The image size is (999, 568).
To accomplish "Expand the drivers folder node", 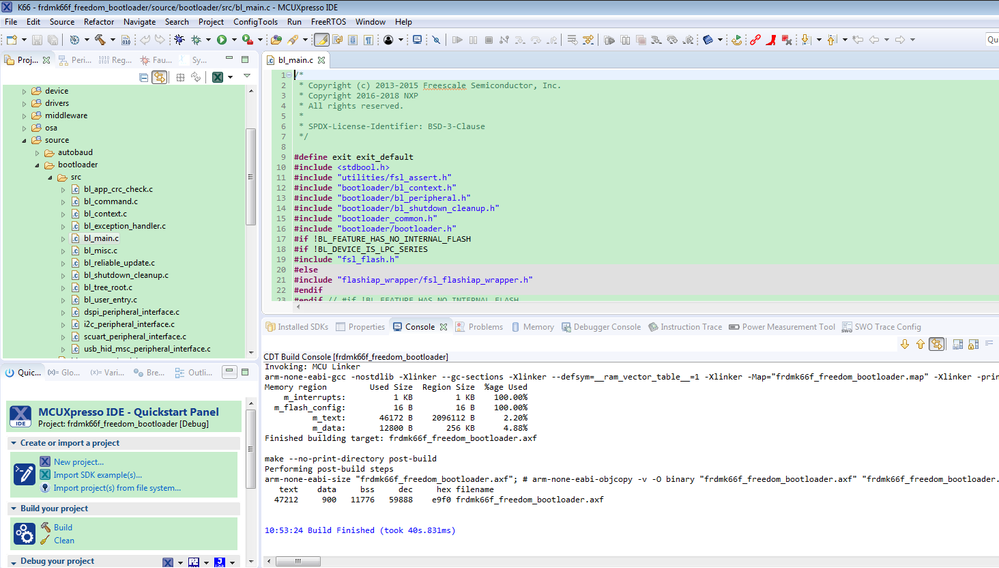I will point(25,103).
